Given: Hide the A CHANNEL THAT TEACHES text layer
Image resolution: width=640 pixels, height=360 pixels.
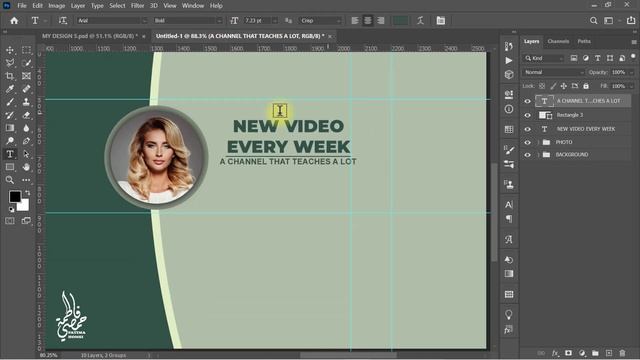Looking at the screenshot, I should coord(527,101).
